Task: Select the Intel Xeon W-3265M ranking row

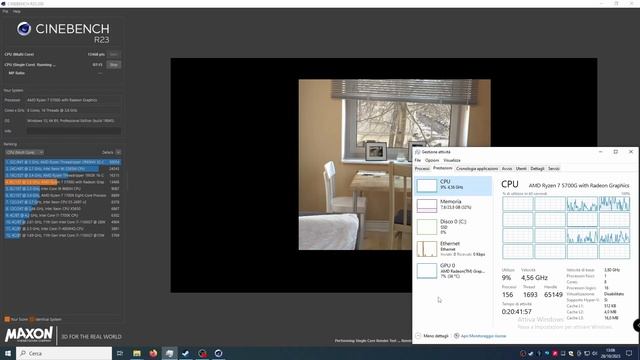Action: 62,169
